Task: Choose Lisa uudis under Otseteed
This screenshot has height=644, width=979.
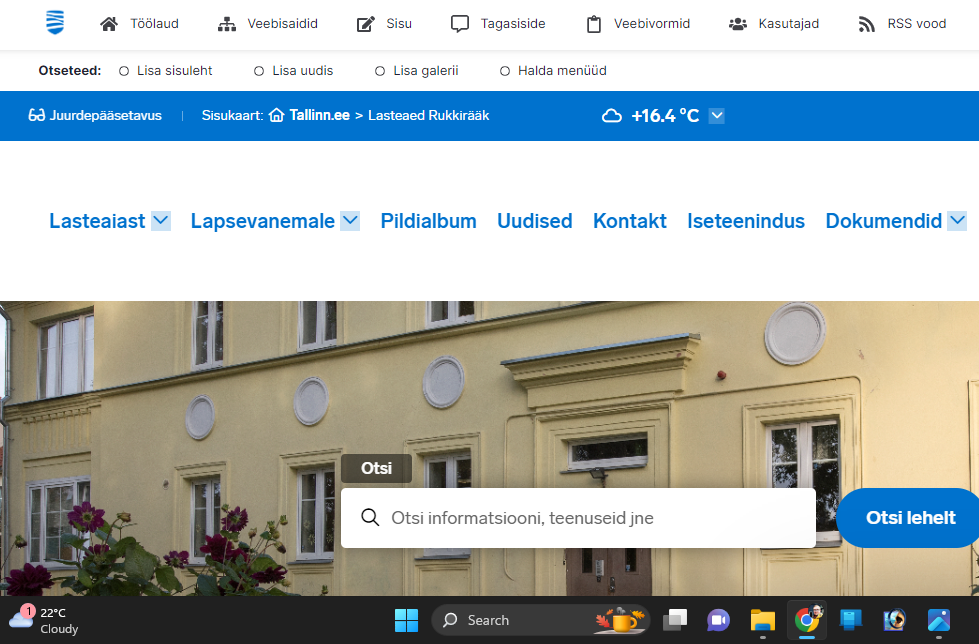Action: coord(256,71)
